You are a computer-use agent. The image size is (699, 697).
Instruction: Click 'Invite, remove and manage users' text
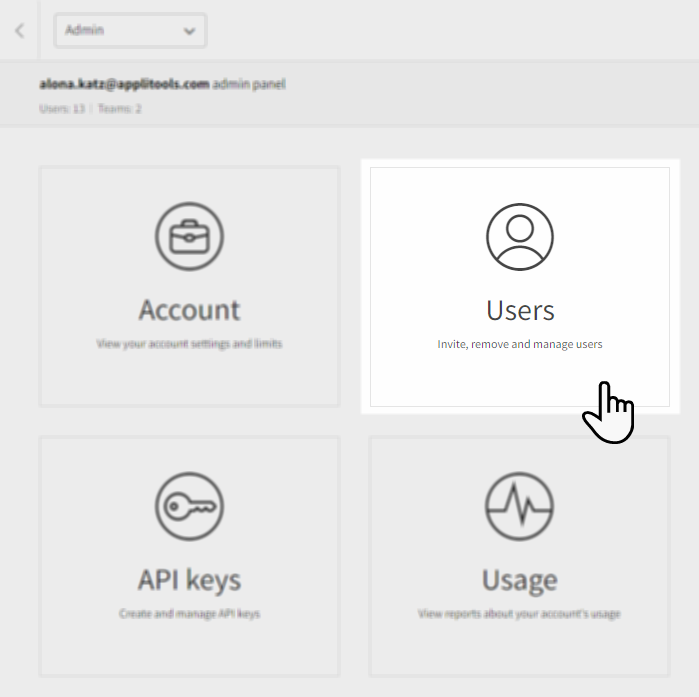(520, 344)
